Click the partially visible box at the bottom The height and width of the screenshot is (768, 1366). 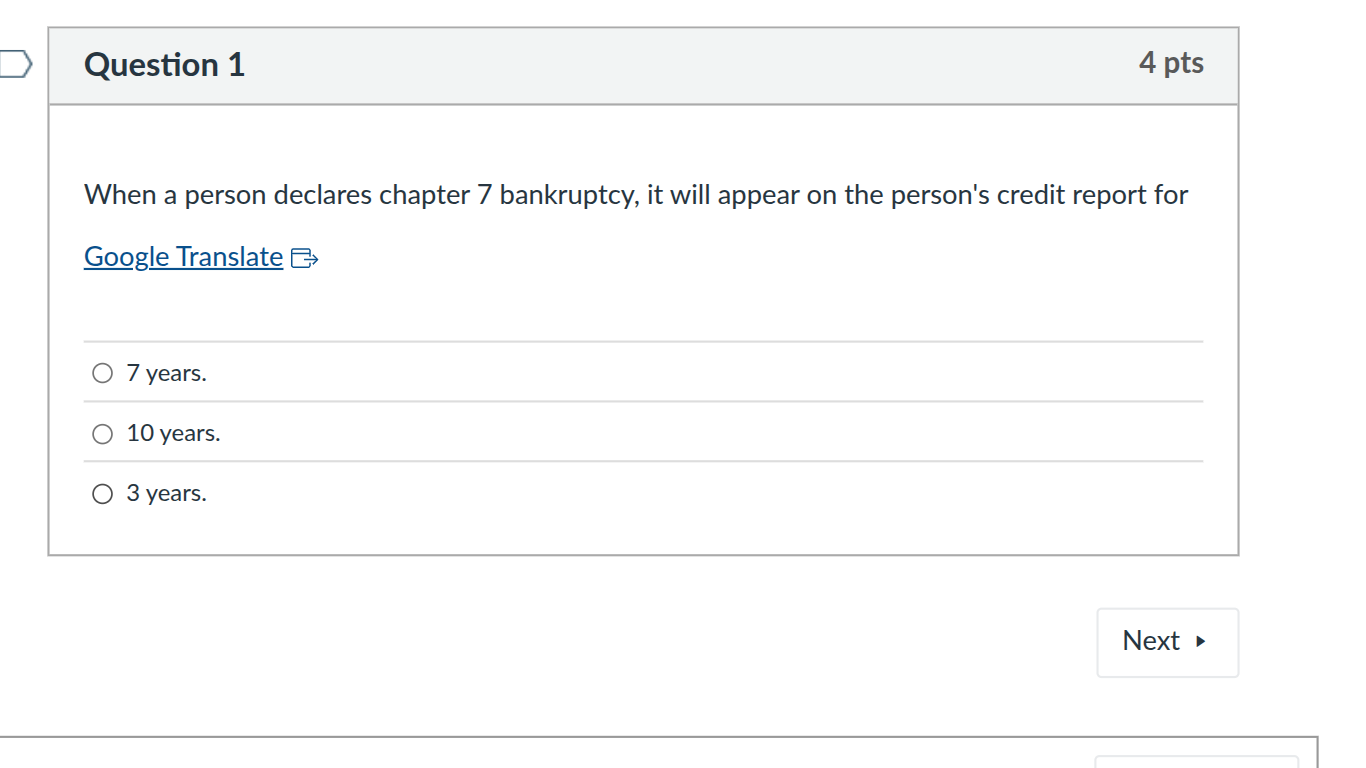[660, 755]
